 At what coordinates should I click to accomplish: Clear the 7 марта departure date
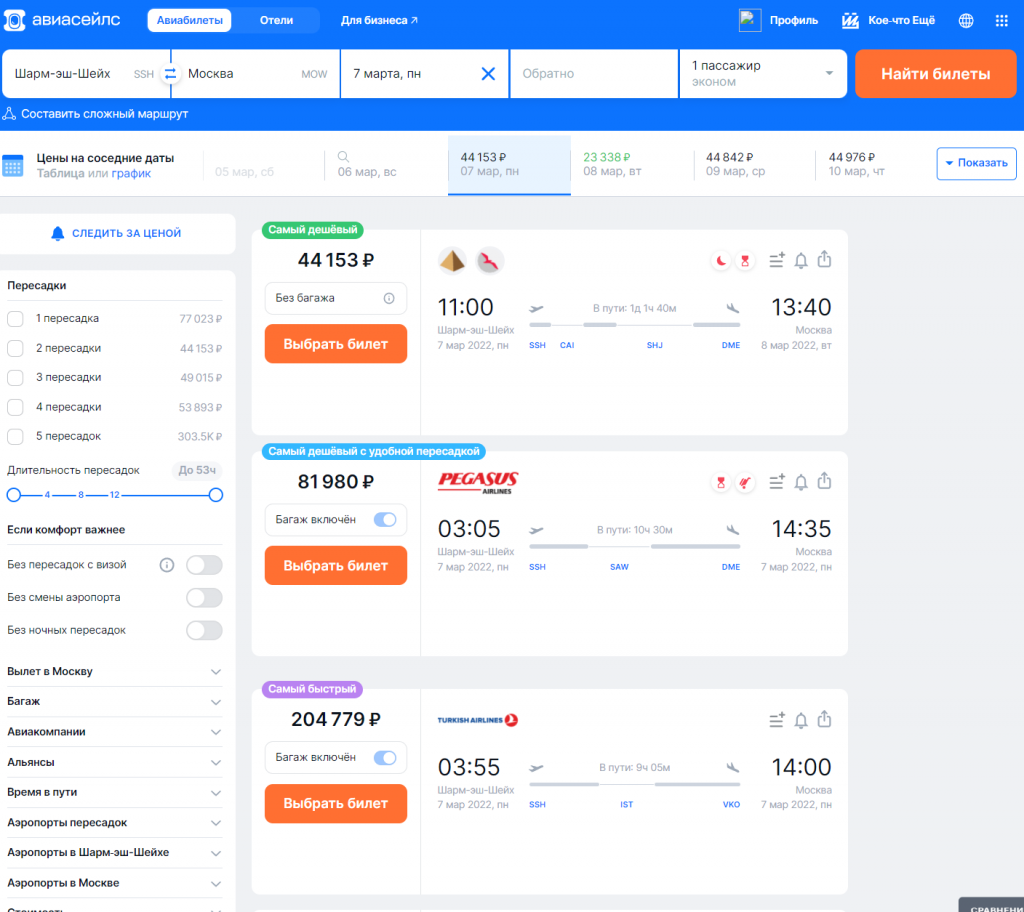coord(488,74)
